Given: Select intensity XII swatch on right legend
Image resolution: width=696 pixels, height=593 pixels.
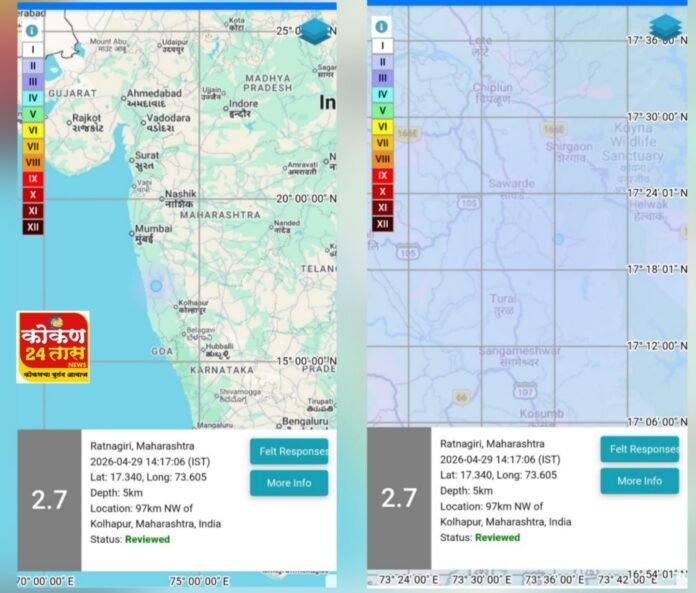Looking at the screenshot, I should pyautogui.click(x=381, y=223).
